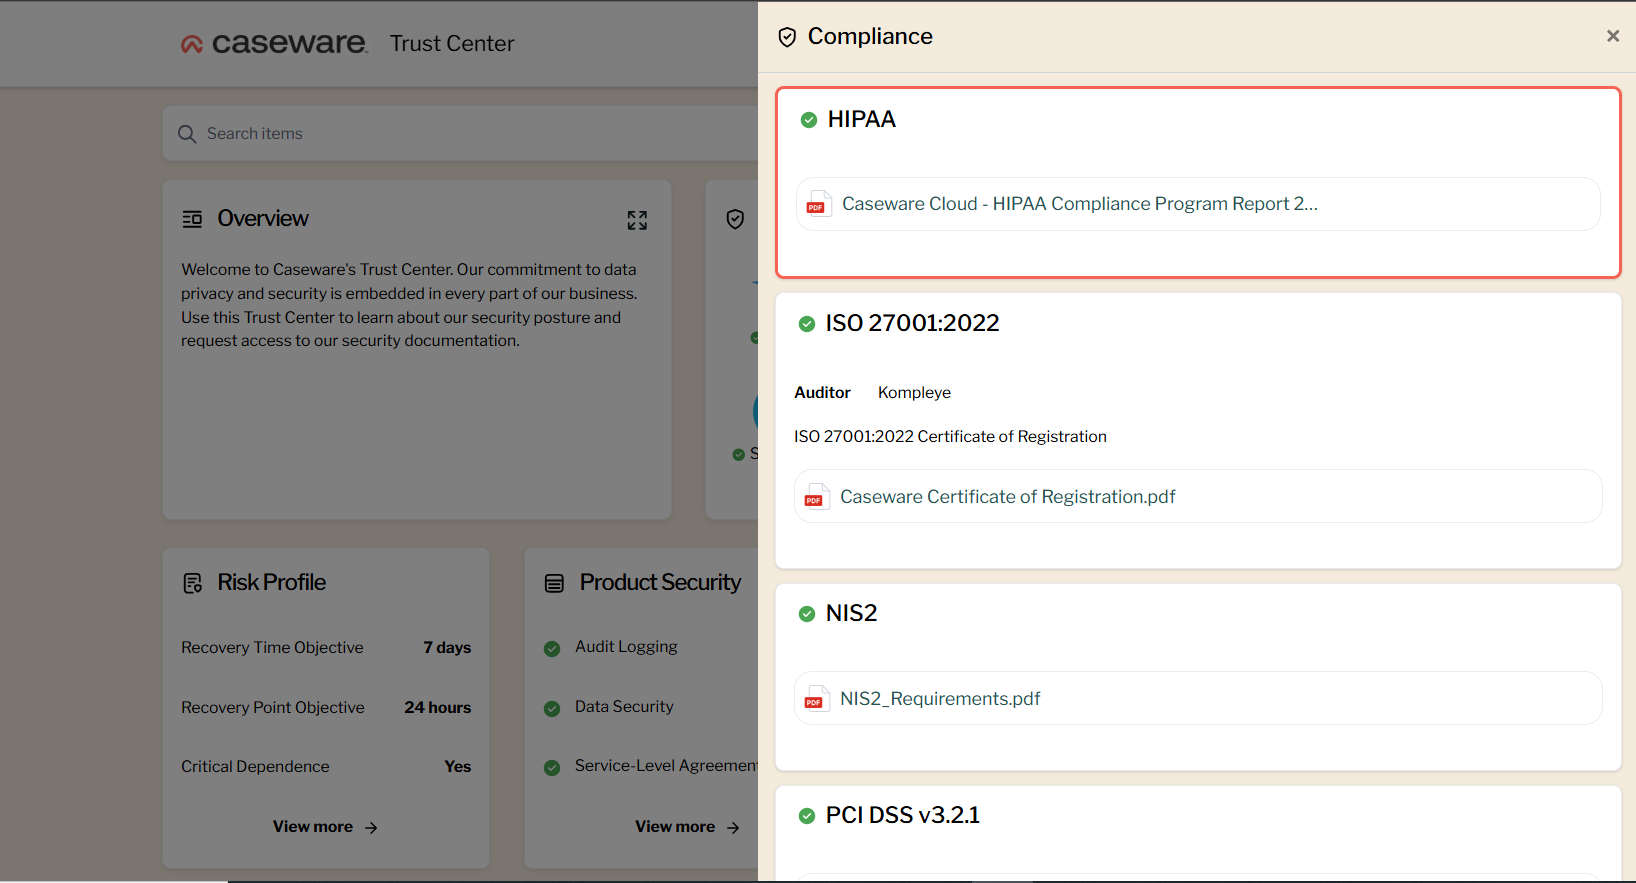The width and height of the screenshot is (1636, 883).
Task: Click check icon beside Service-Level Agreement
Action: [552, 768]
